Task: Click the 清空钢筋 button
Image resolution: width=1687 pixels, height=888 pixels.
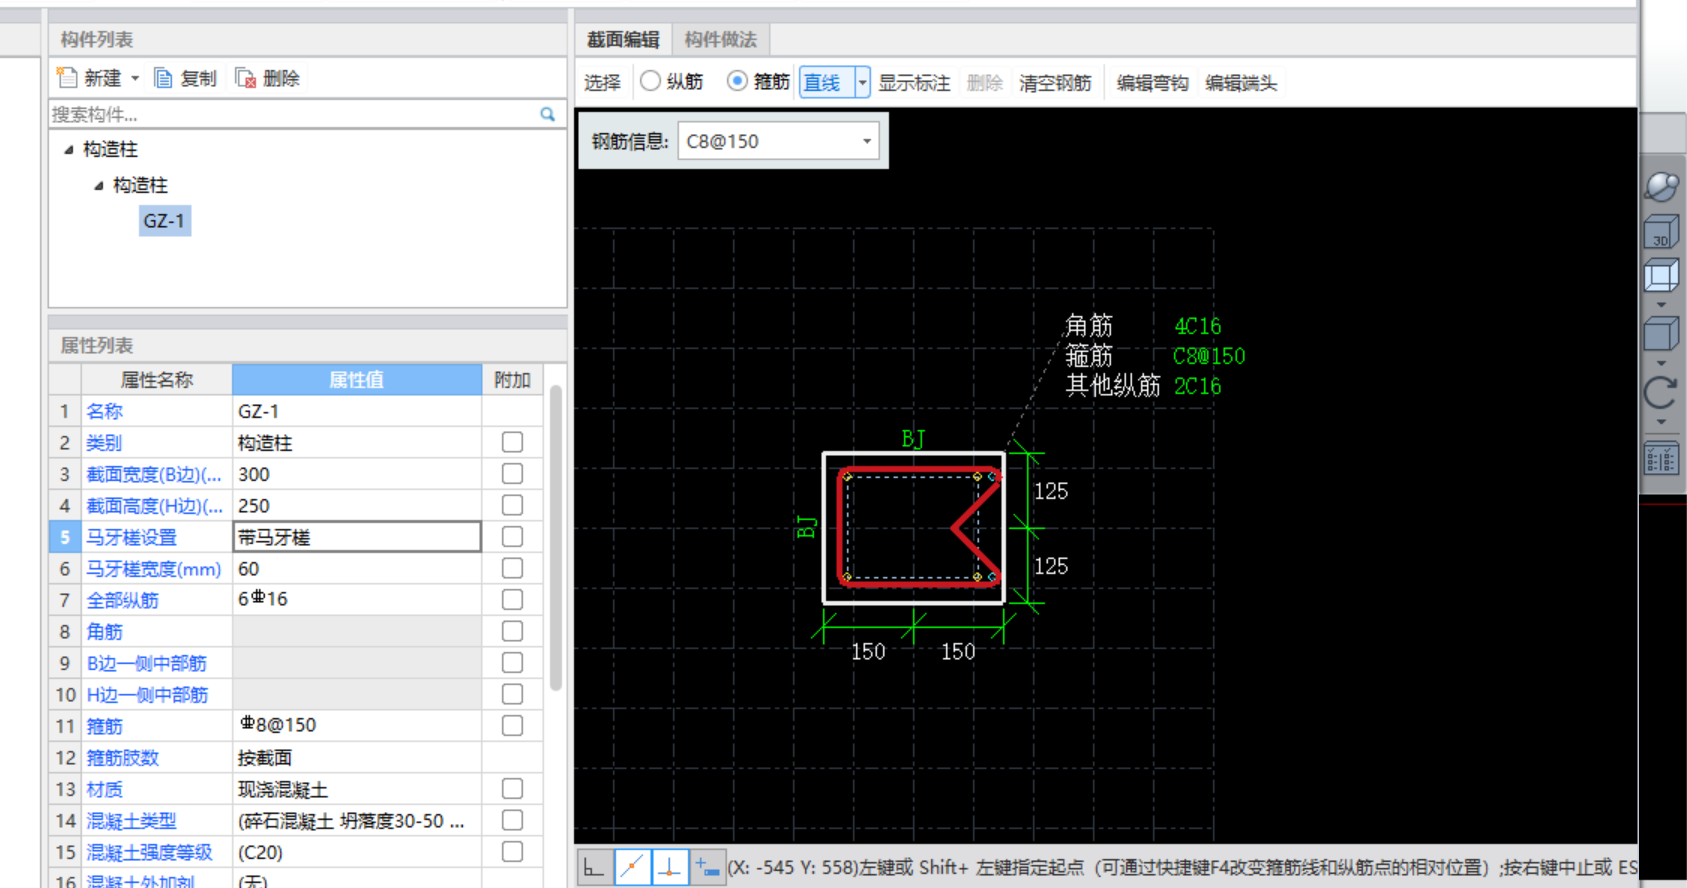Action: [x=1056, y=83]
